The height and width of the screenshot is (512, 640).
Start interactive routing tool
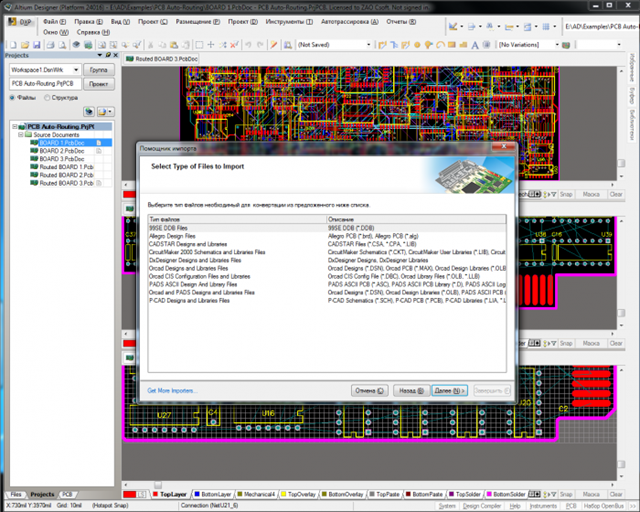coord(382,45)
